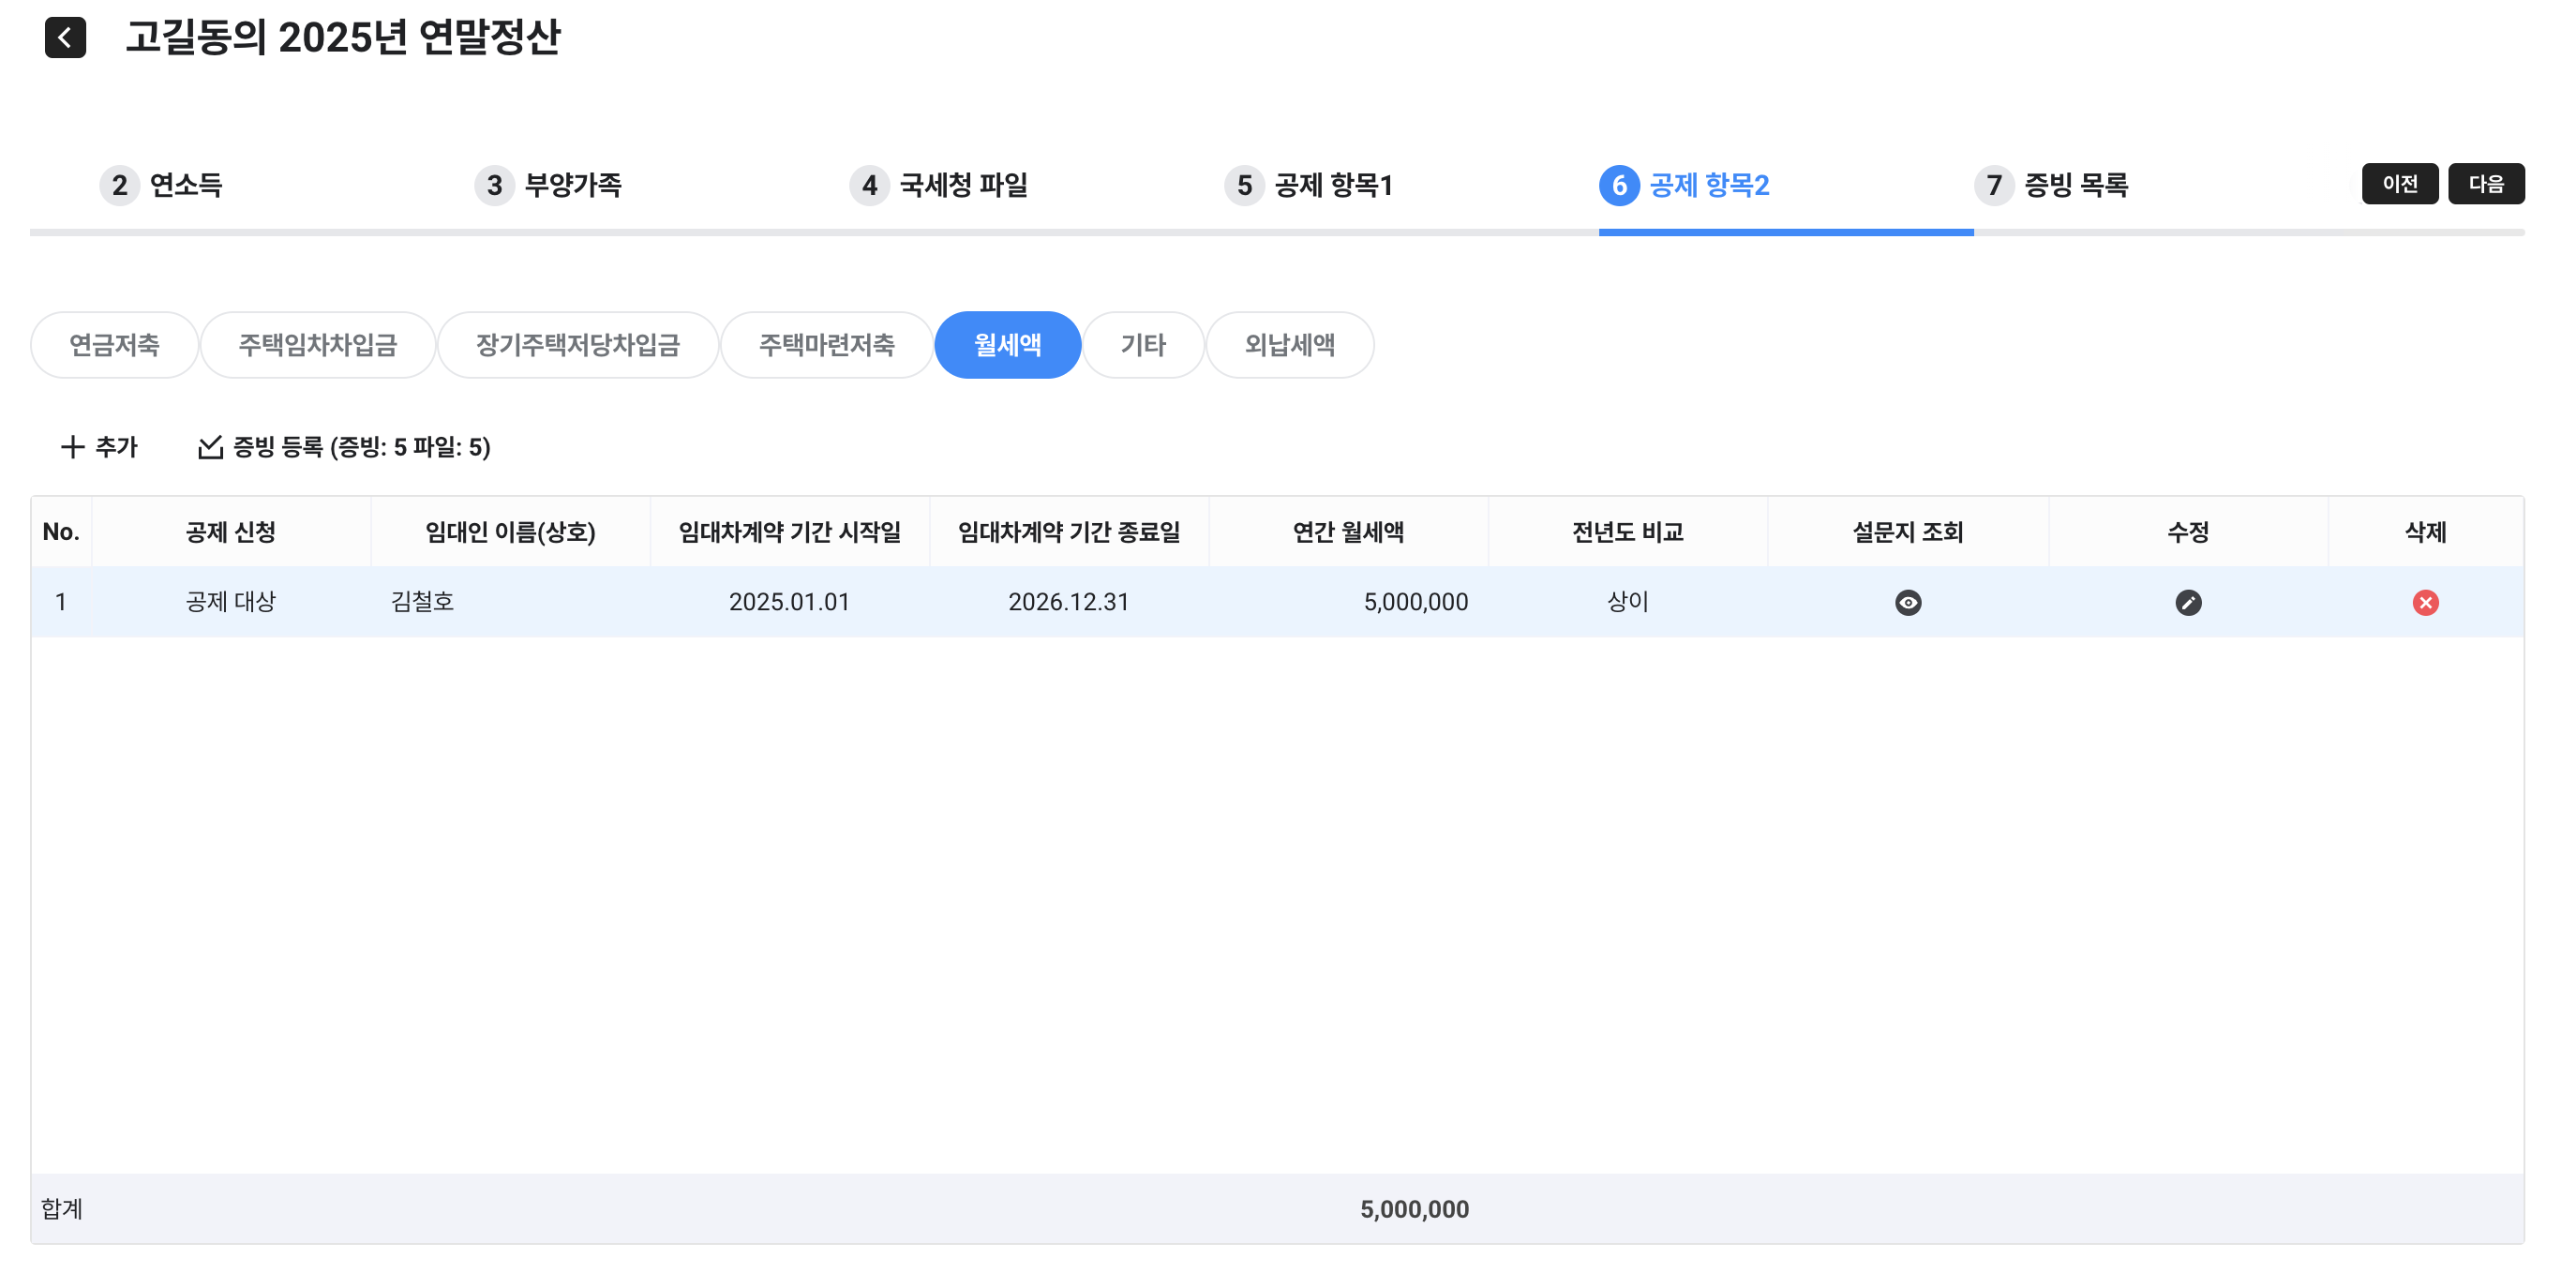Click the back arrow icon
This screenshot has height=1288, width=2576.
tap(65, 38)
